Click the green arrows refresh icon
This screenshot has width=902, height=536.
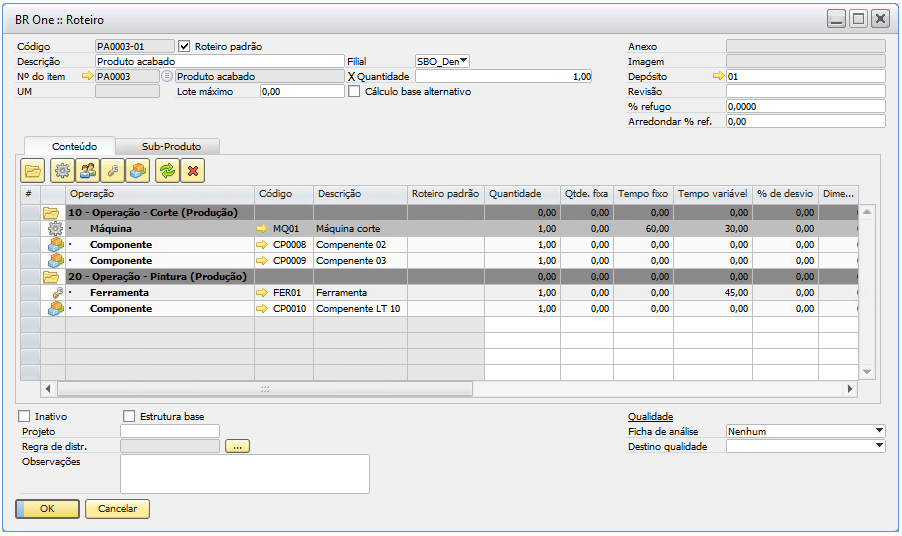[x=167, y=171]
